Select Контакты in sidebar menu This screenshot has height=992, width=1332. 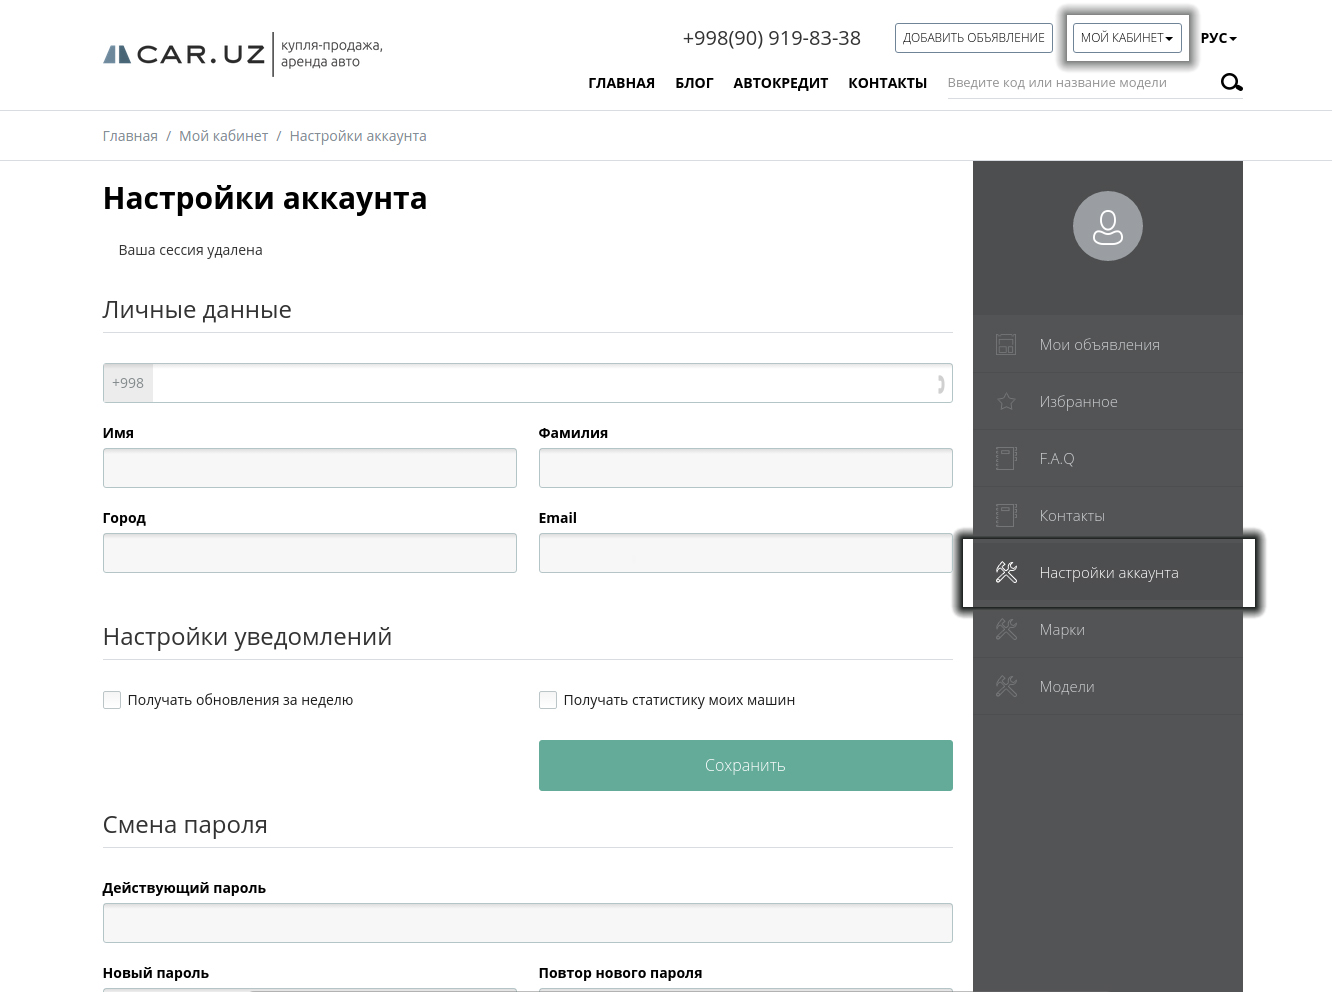1108,516
